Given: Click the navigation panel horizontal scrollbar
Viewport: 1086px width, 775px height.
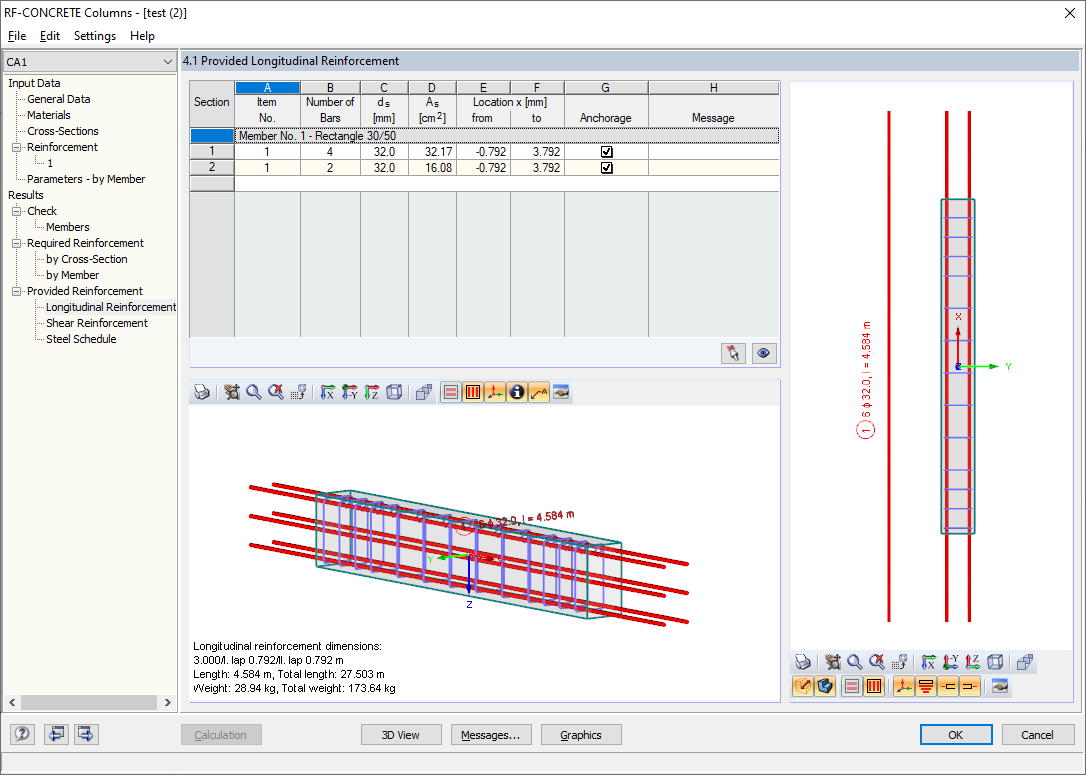Looking at the screenshot, I should coord(88,702).
